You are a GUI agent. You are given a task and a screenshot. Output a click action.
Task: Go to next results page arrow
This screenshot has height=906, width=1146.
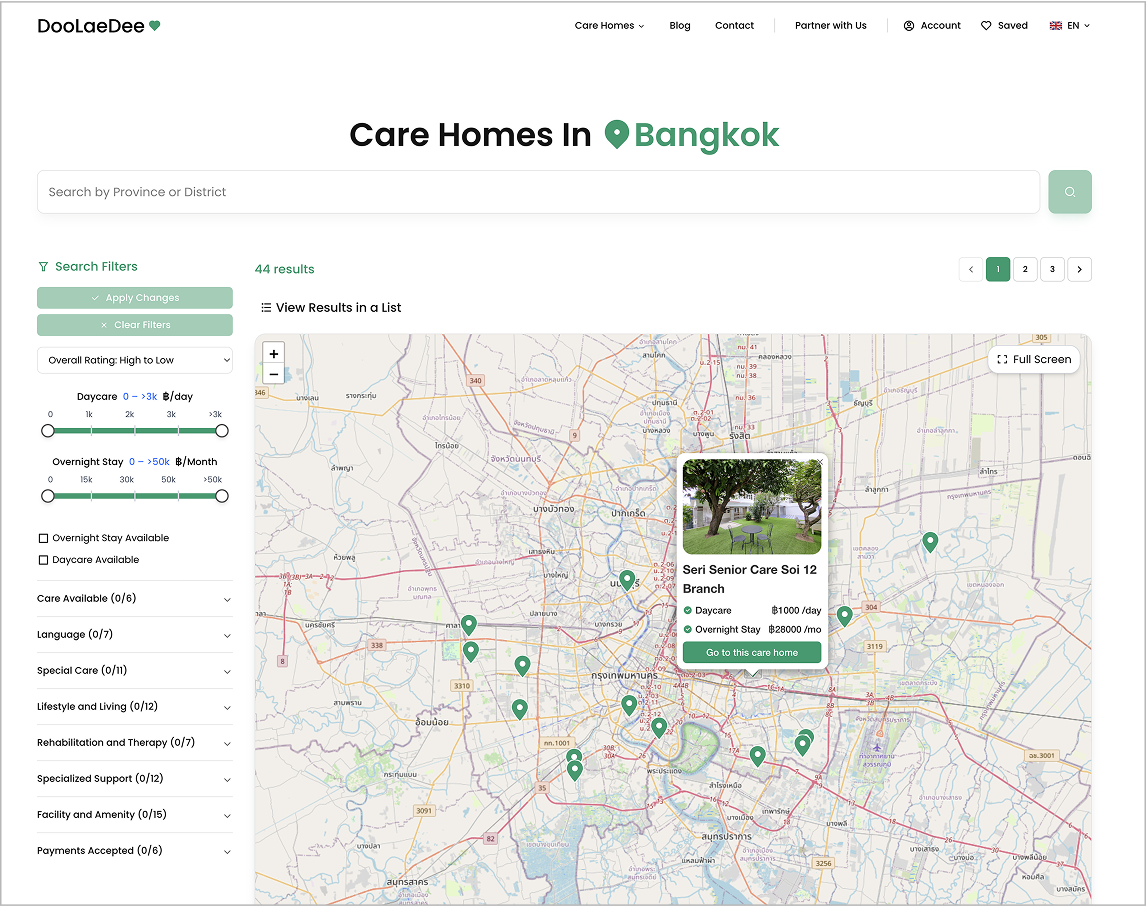pos(1079,269)
